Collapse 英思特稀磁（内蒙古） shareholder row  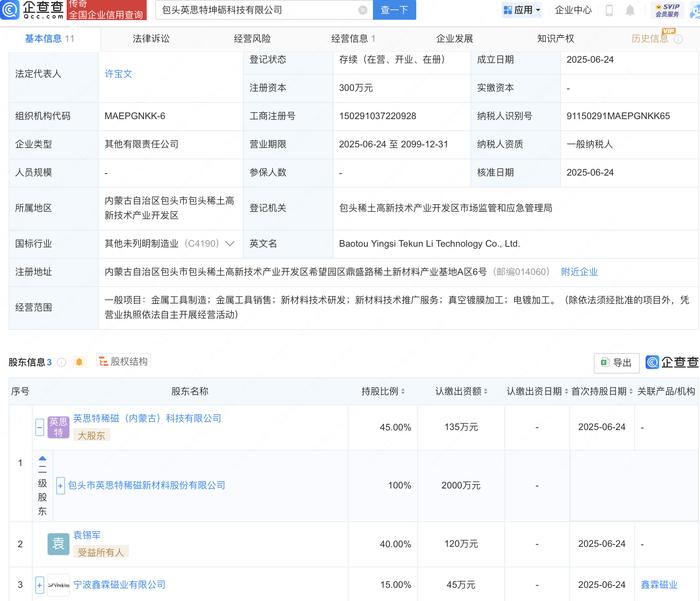coord(39,427)
